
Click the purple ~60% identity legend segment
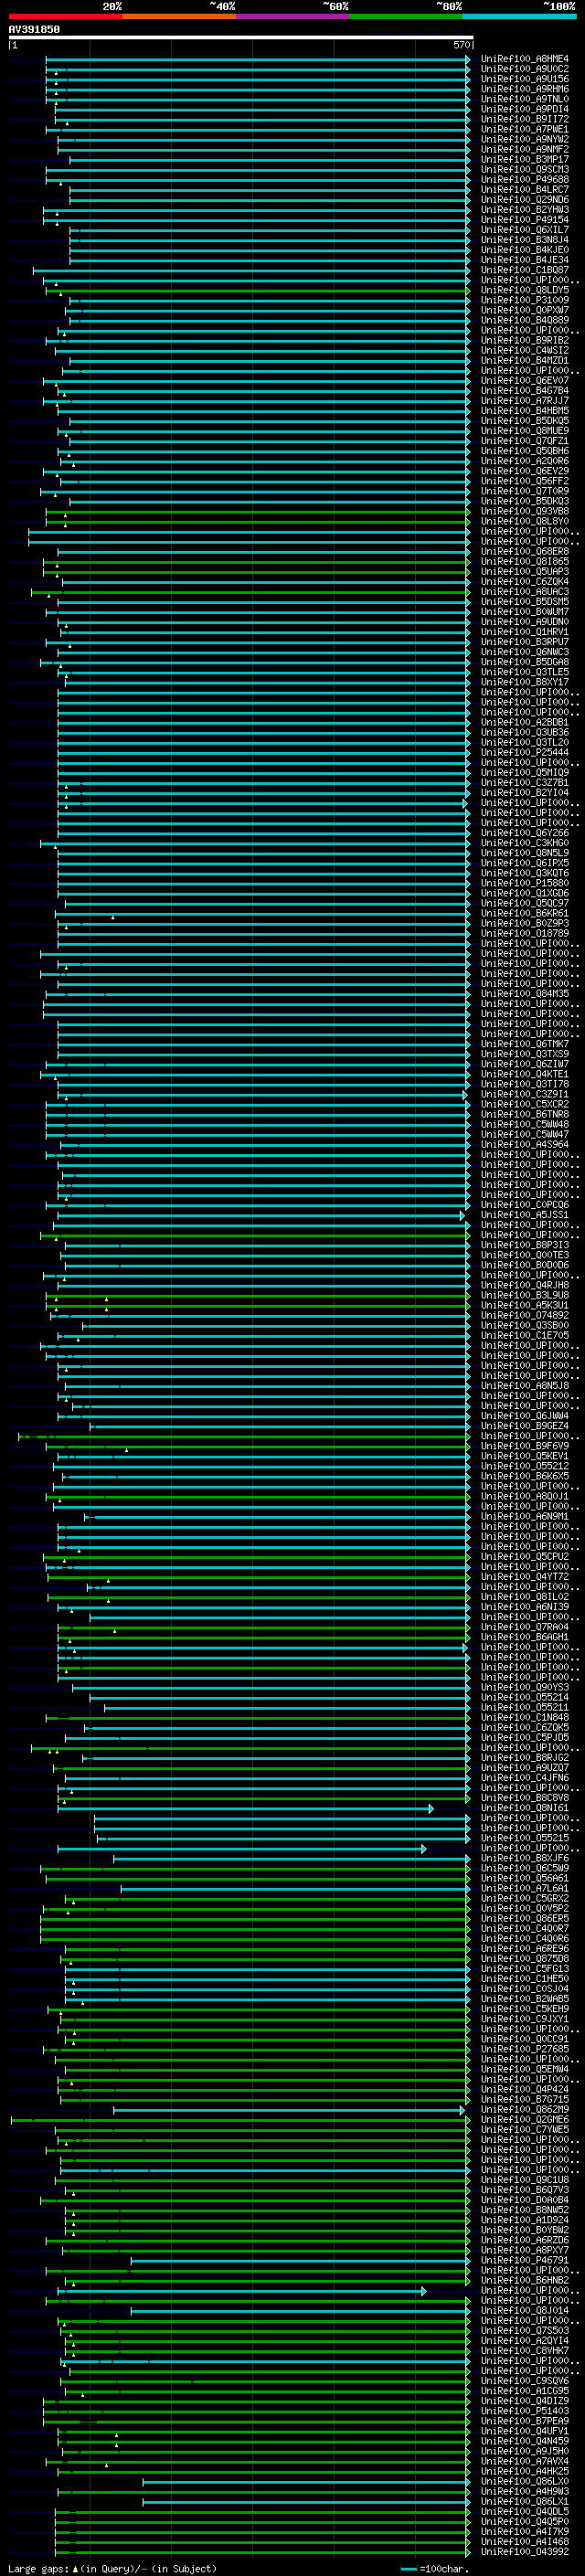pos(292,16)
